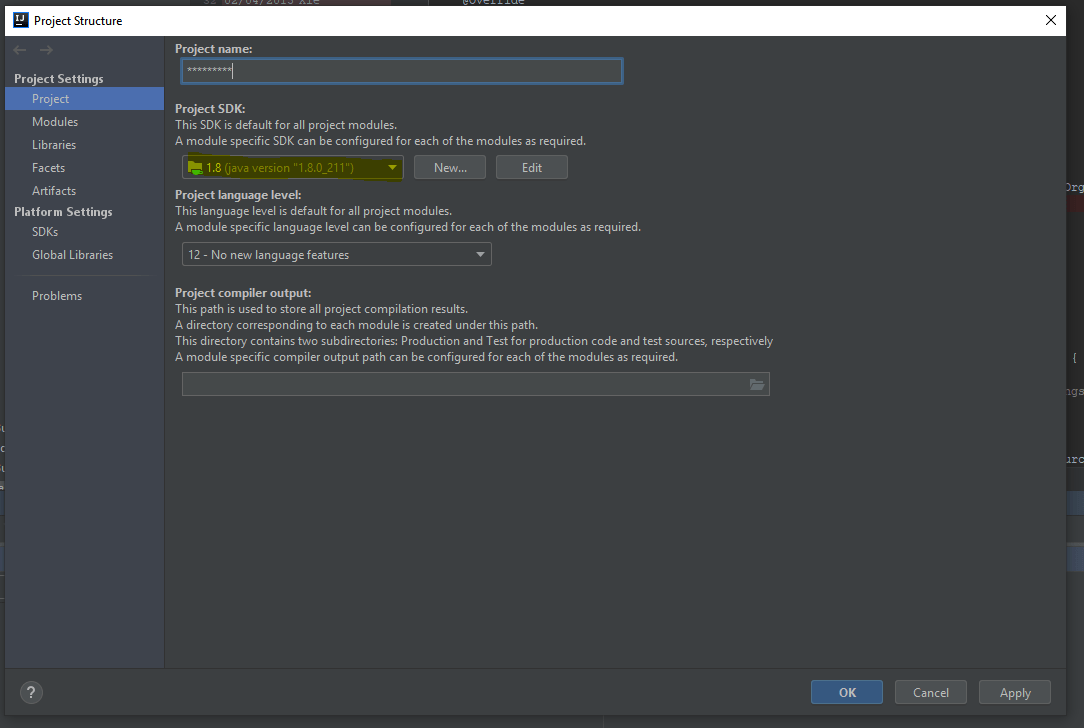Open the Artifacts settings page

54,190
